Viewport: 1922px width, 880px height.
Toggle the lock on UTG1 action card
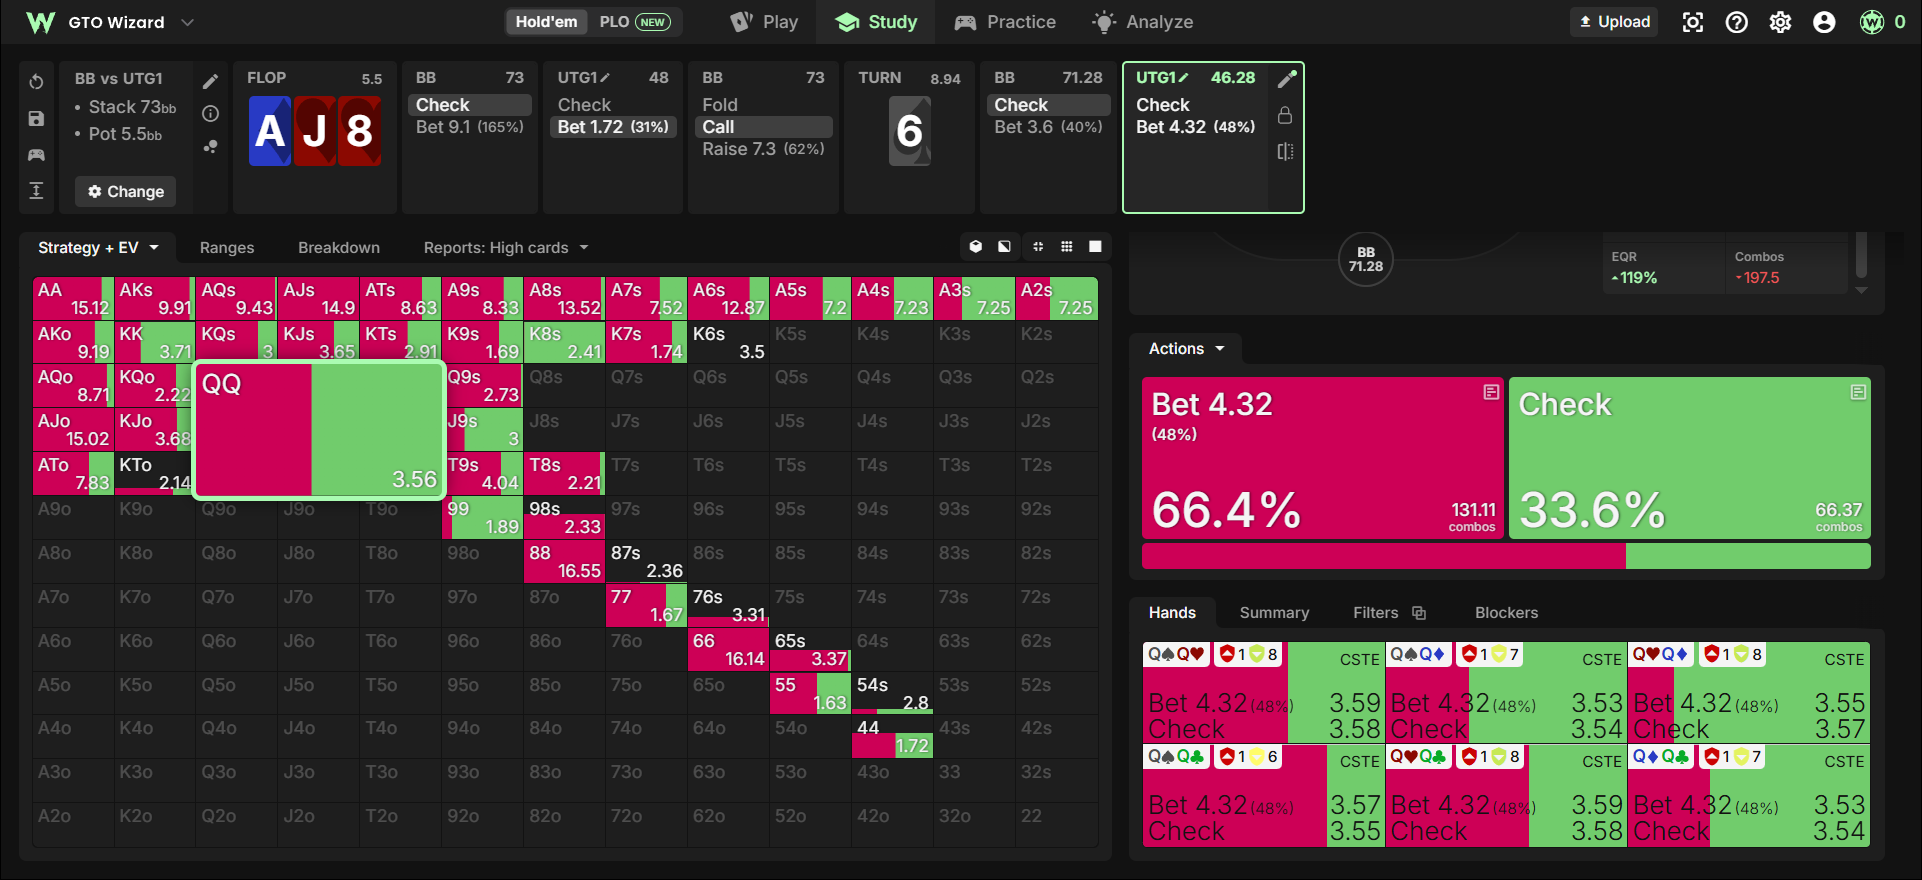1285,116
